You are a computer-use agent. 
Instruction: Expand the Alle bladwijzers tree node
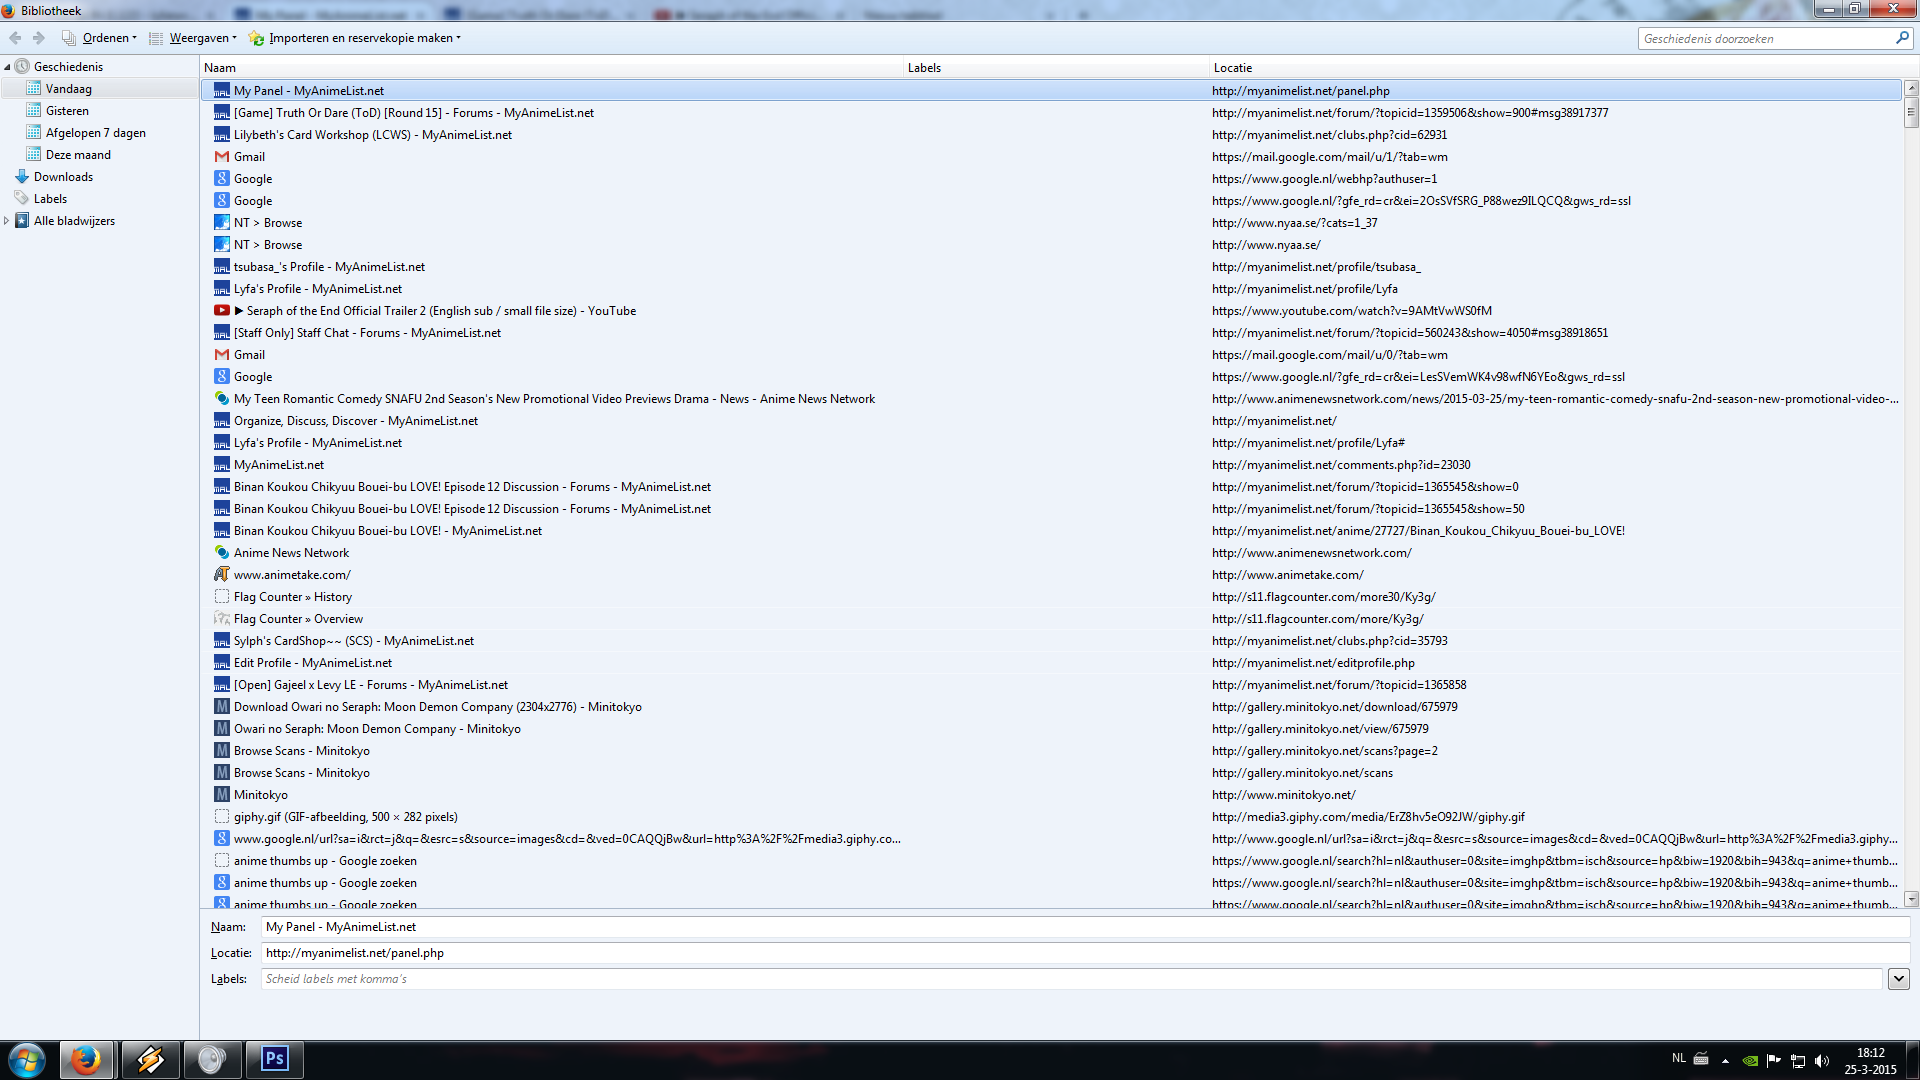click(x=7, y=221)
